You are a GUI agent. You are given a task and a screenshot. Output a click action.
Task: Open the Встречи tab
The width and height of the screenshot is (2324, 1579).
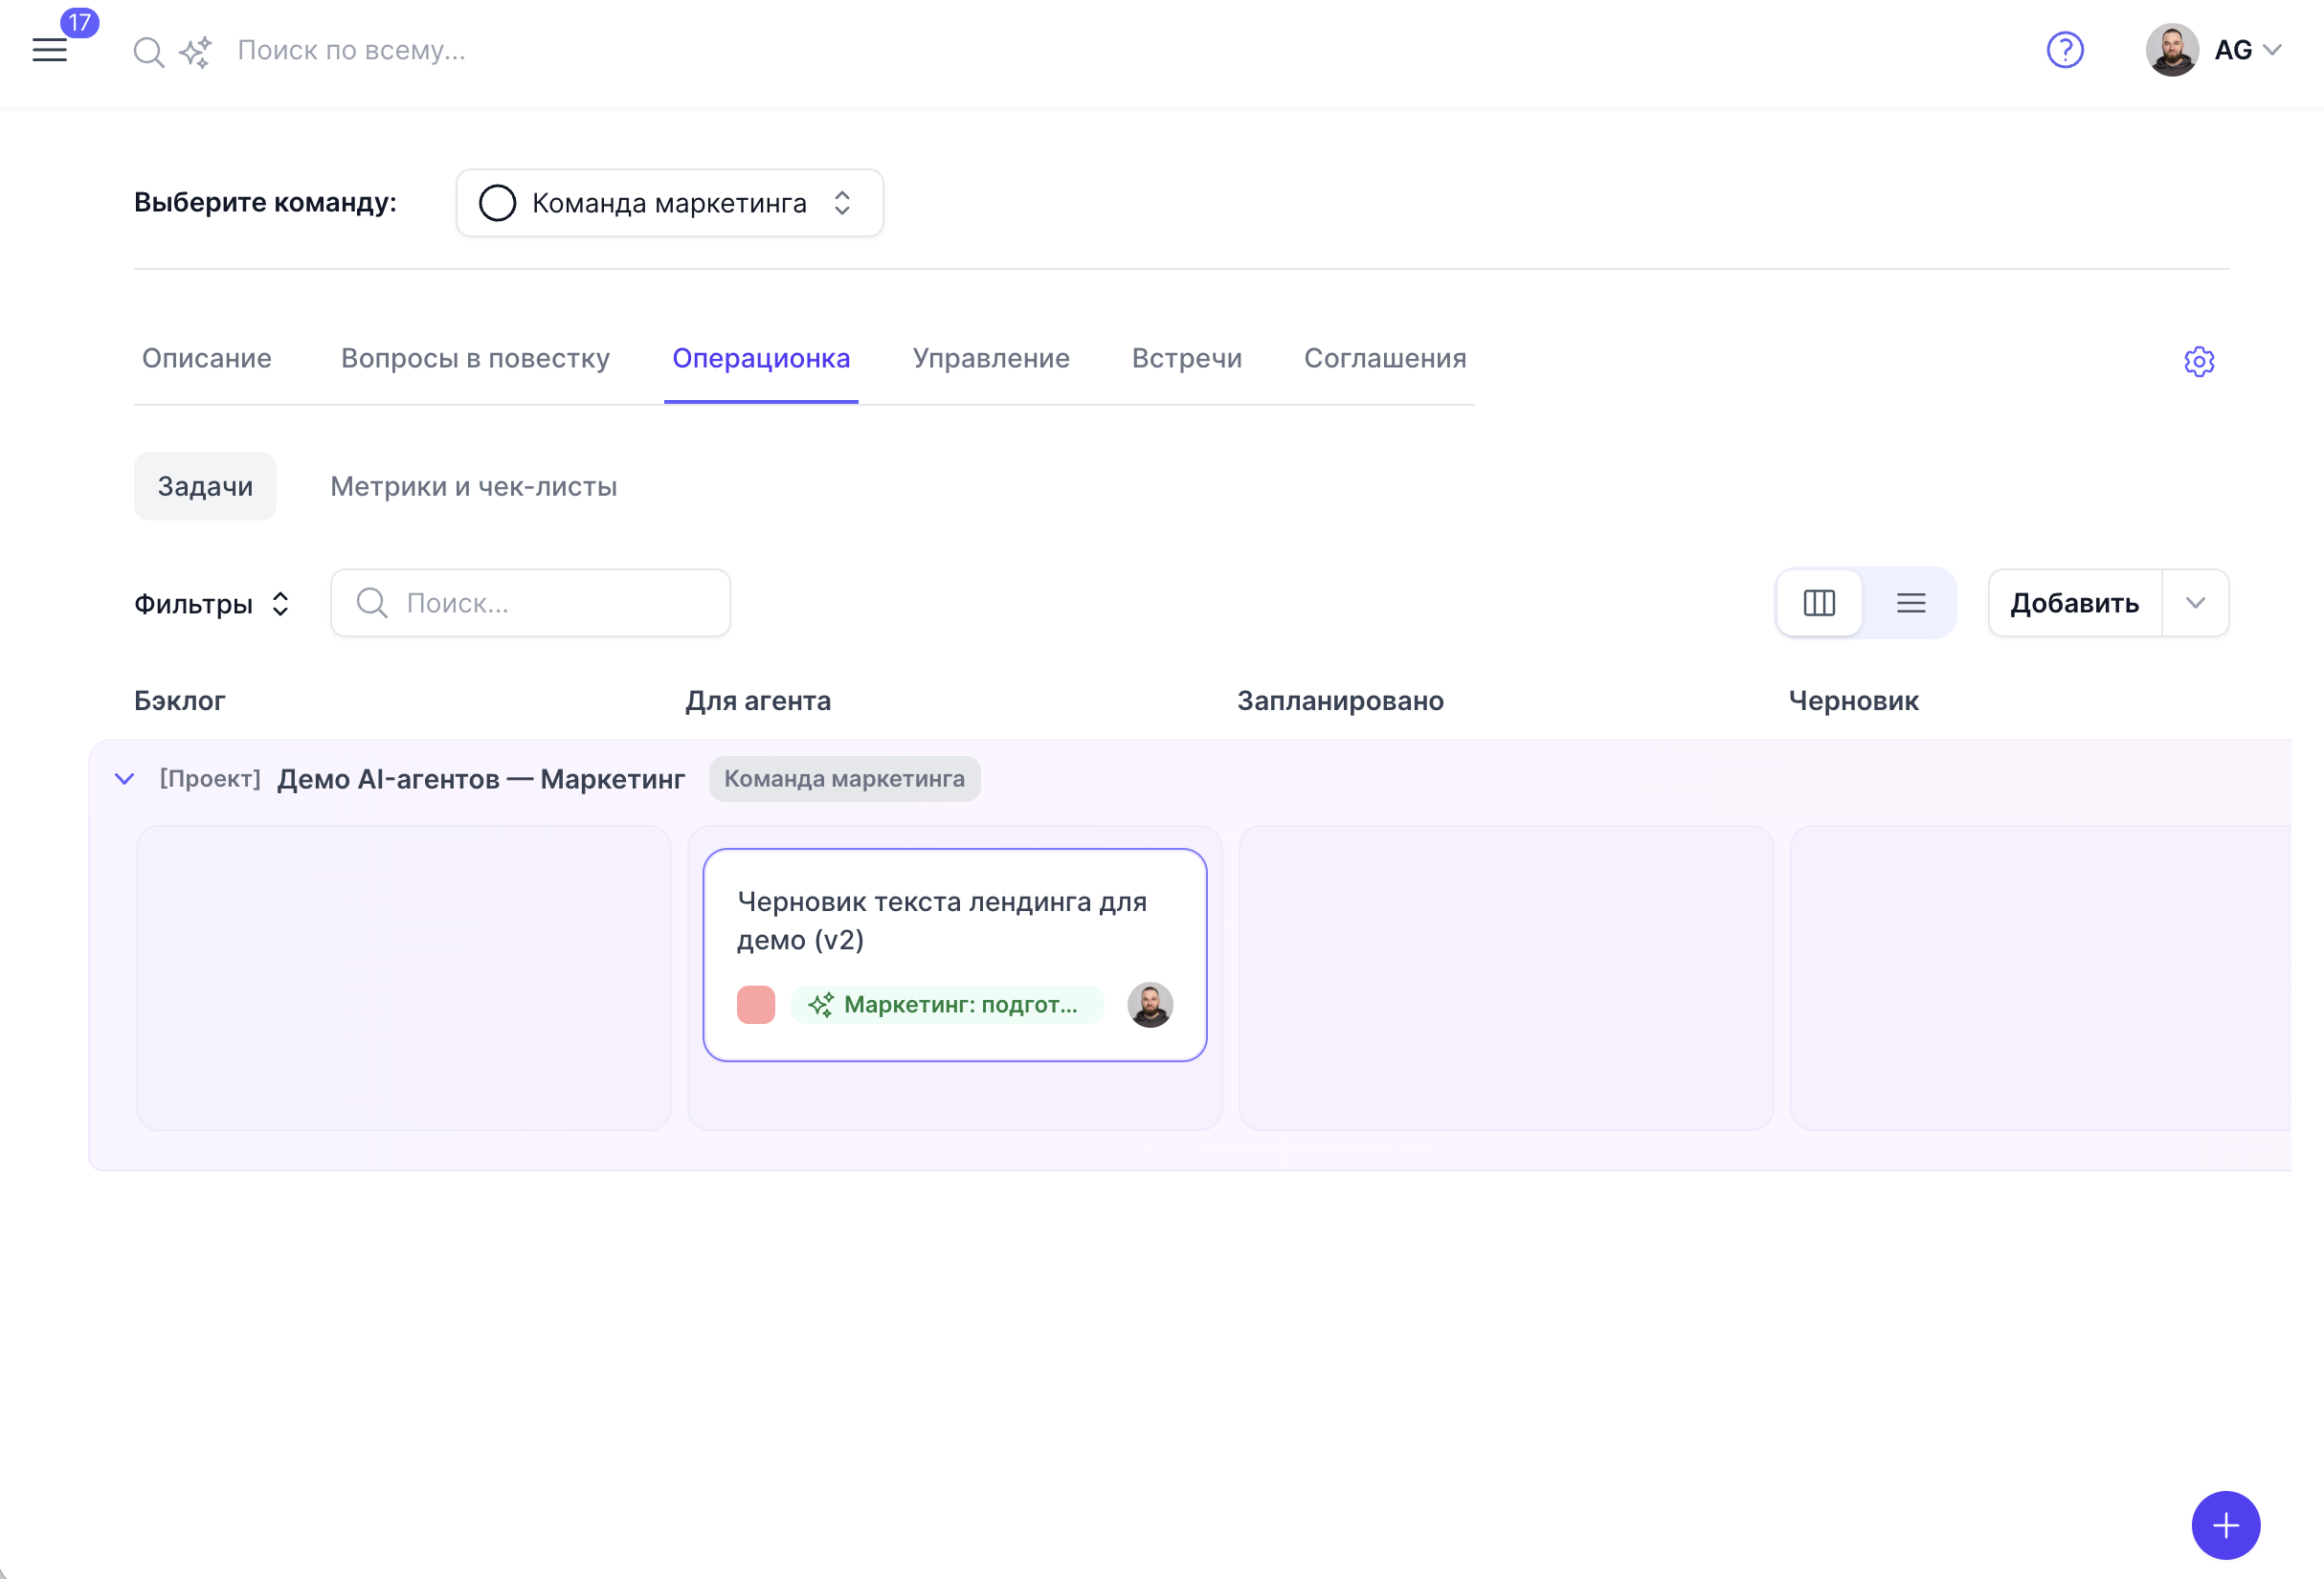coord(1186,359)
